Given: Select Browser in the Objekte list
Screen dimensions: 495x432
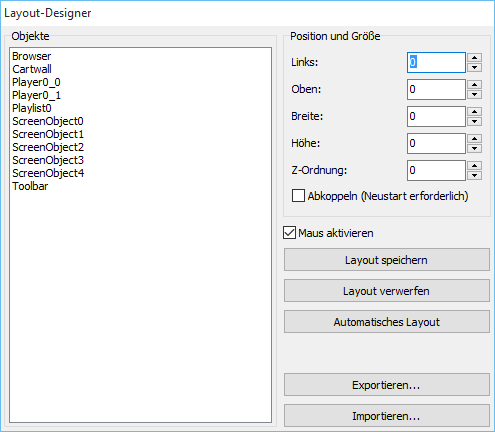Looking at the screenshot, I should [x=32, y=56].
